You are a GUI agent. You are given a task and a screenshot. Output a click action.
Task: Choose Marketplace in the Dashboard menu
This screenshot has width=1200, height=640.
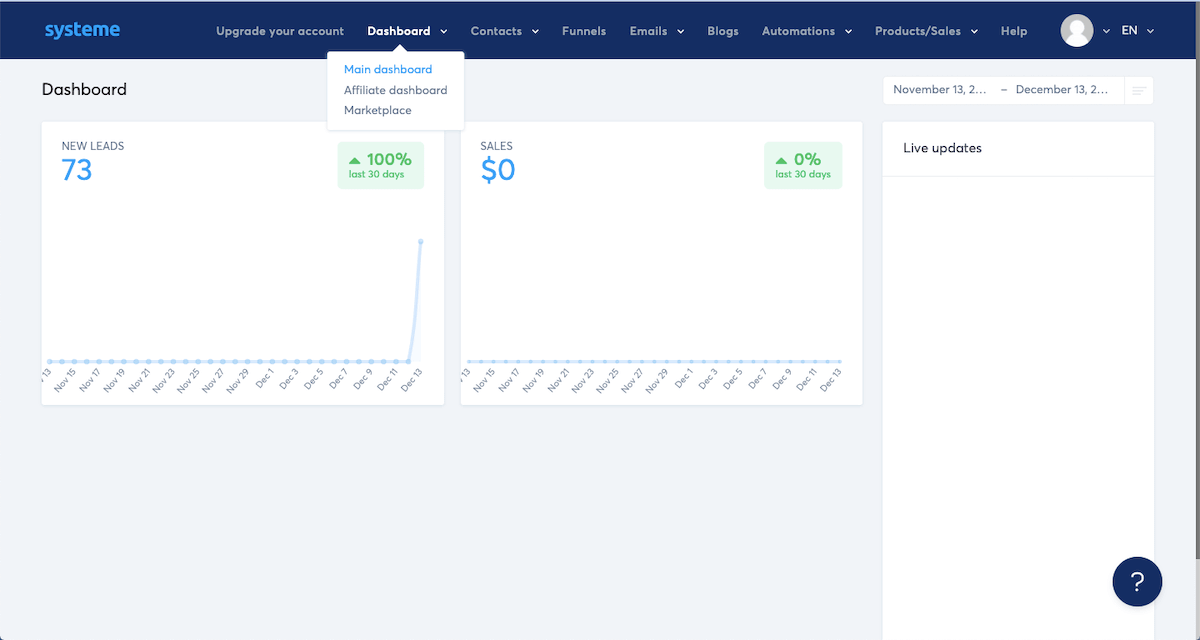377,110
